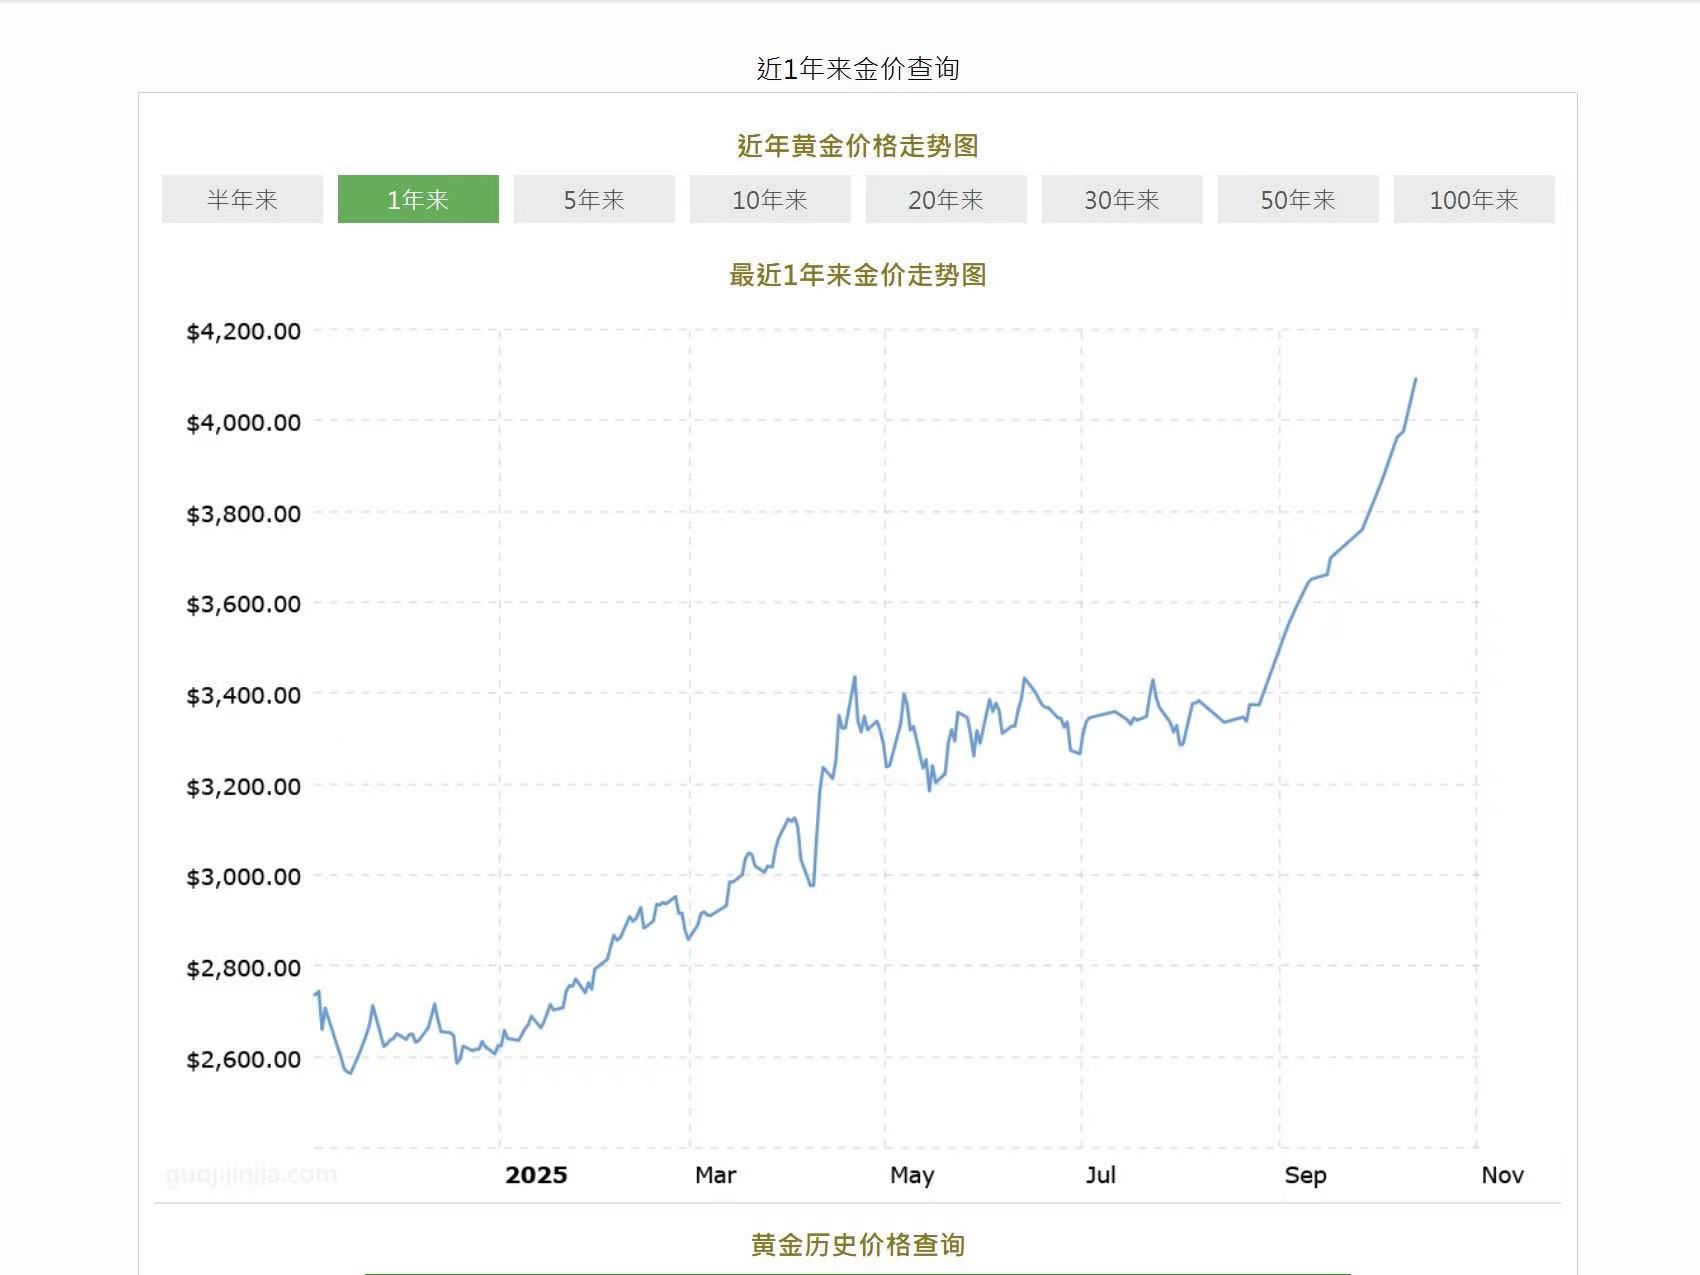Open the 5年来 gold price chart
This screenshot has width=1700, height=1275.
click(x=594, y=199)
